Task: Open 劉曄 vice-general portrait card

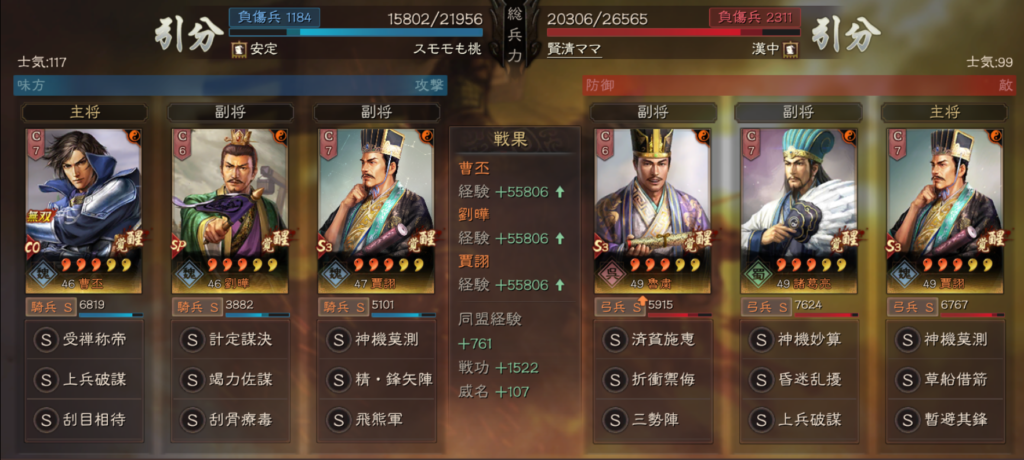Action: click(x=230, y=210)
